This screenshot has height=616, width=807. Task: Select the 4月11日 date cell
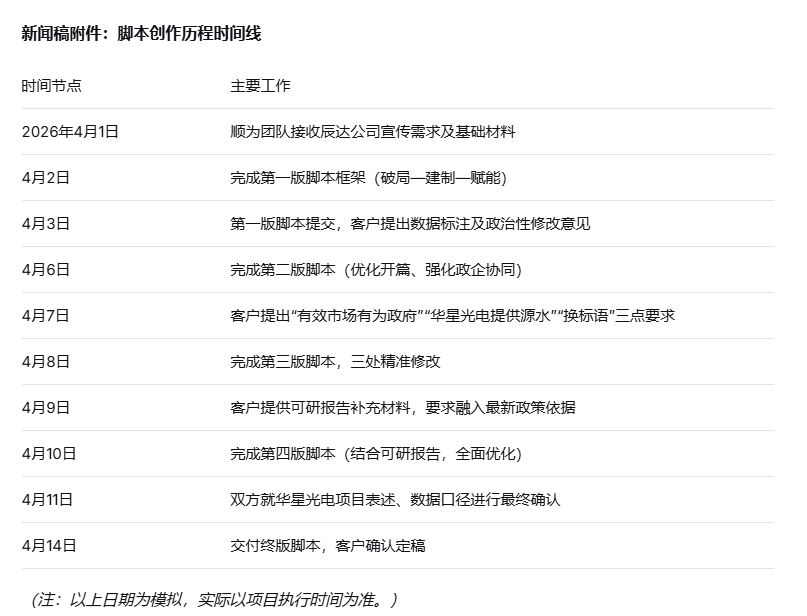pyautogui.click(x=49, y=500)
